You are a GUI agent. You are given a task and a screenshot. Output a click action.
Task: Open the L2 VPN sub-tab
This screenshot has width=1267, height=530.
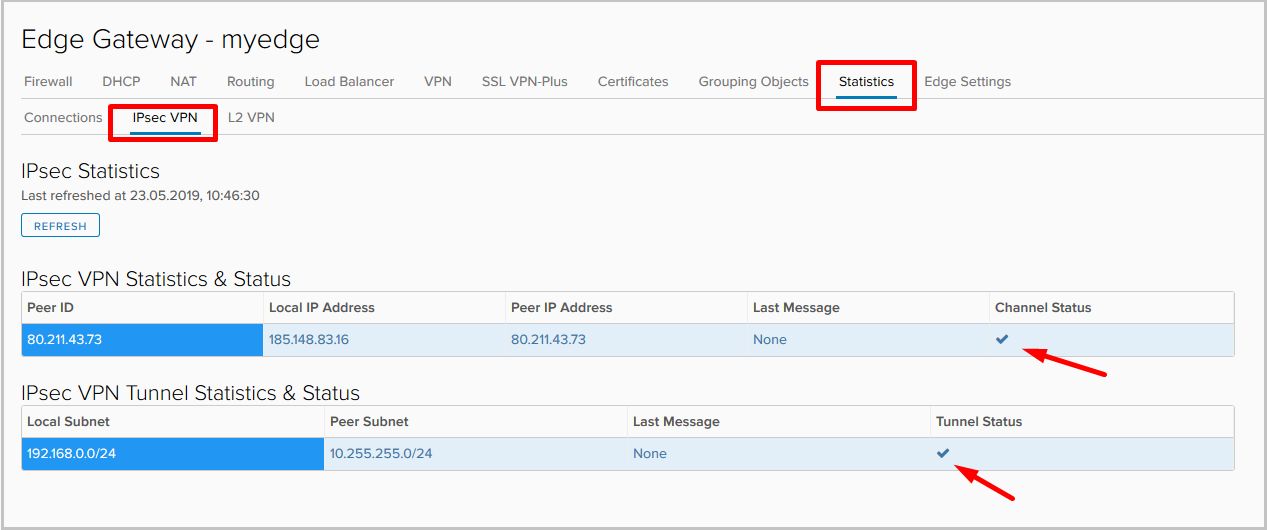(x=251, y=117)
